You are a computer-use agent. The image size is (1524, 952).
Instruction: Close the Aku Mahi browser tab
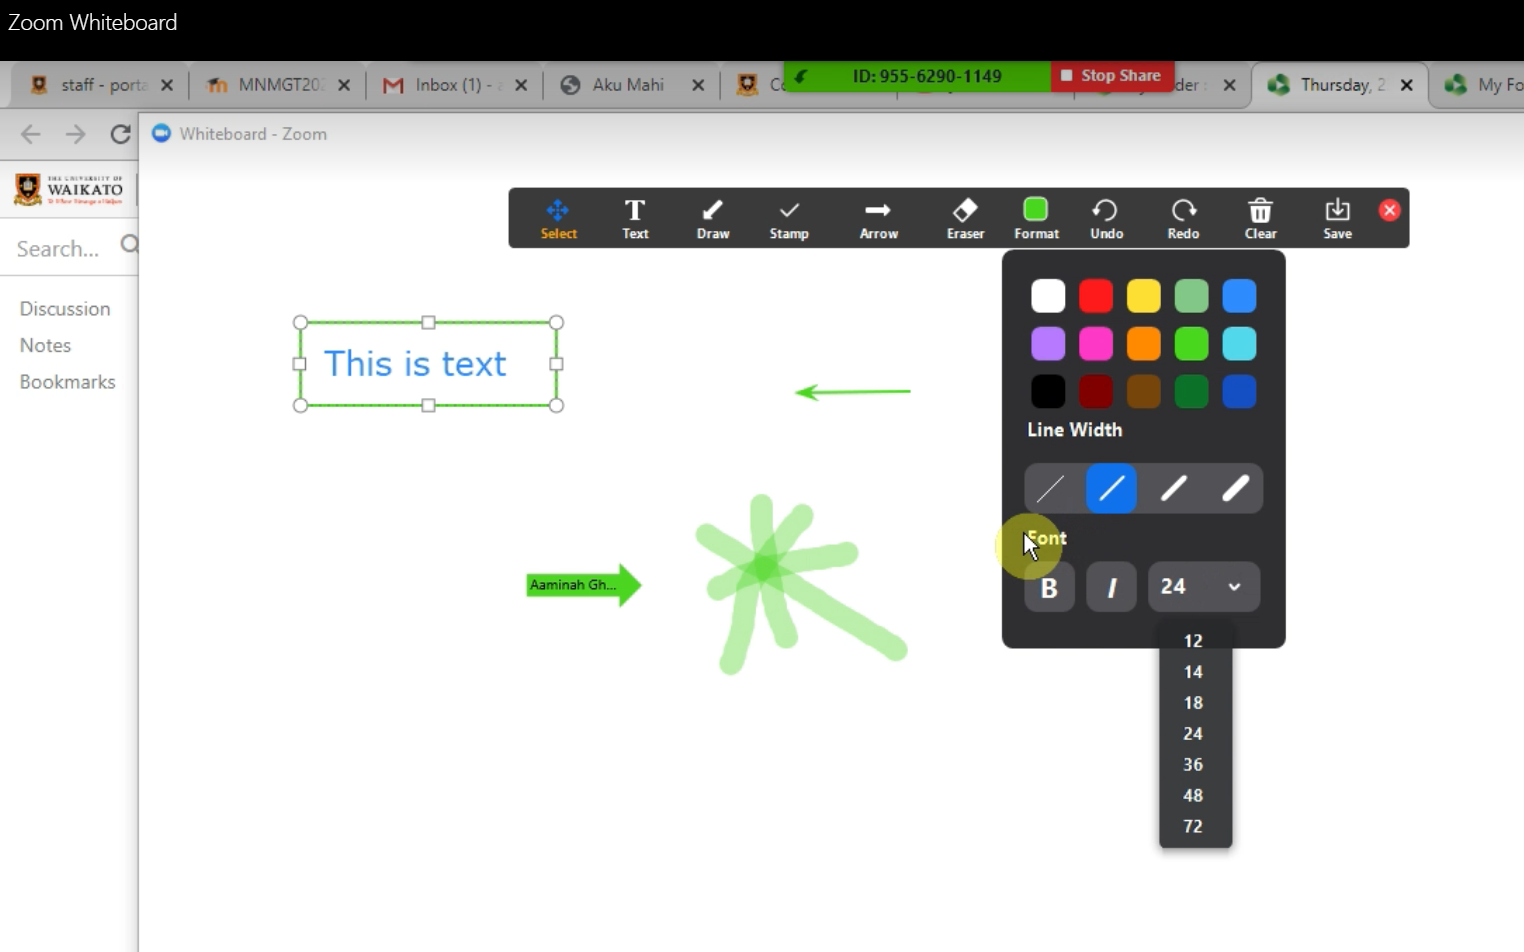(x=698, y=85)
